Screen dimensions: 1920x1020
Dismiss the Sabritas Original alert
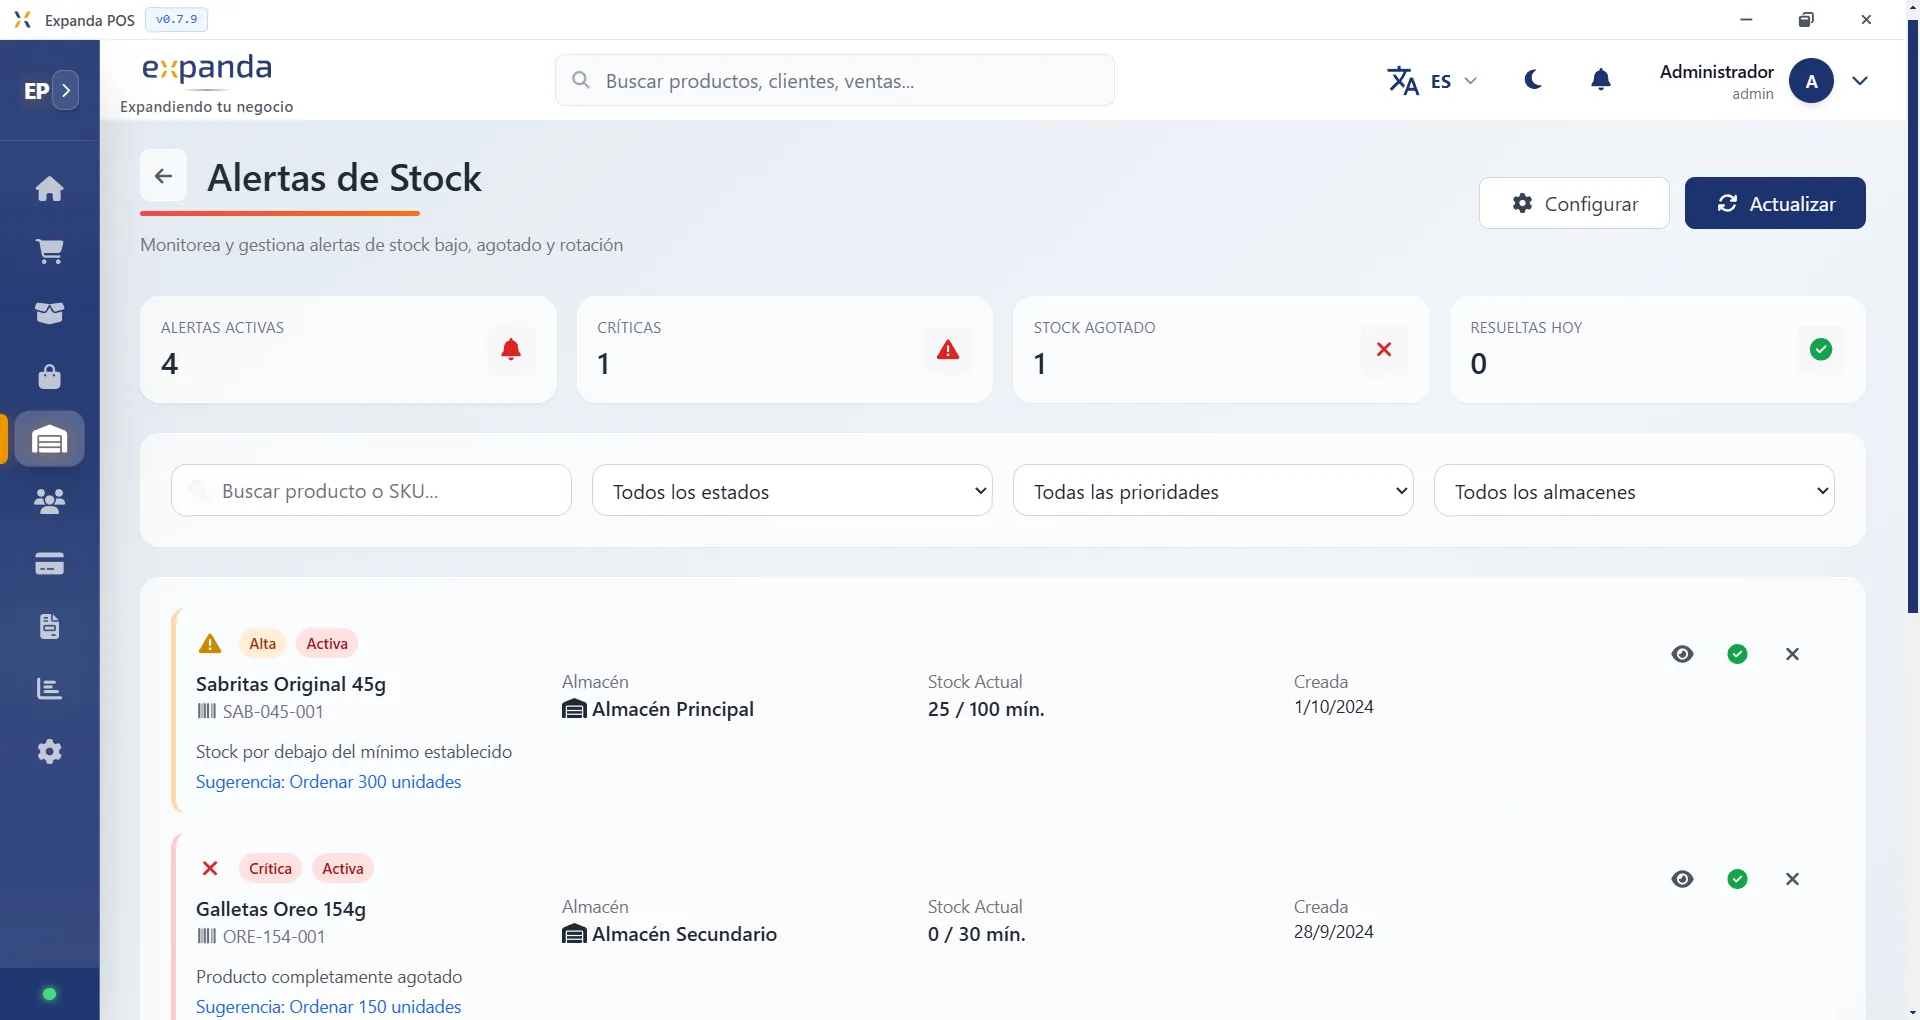[1792, 654]
